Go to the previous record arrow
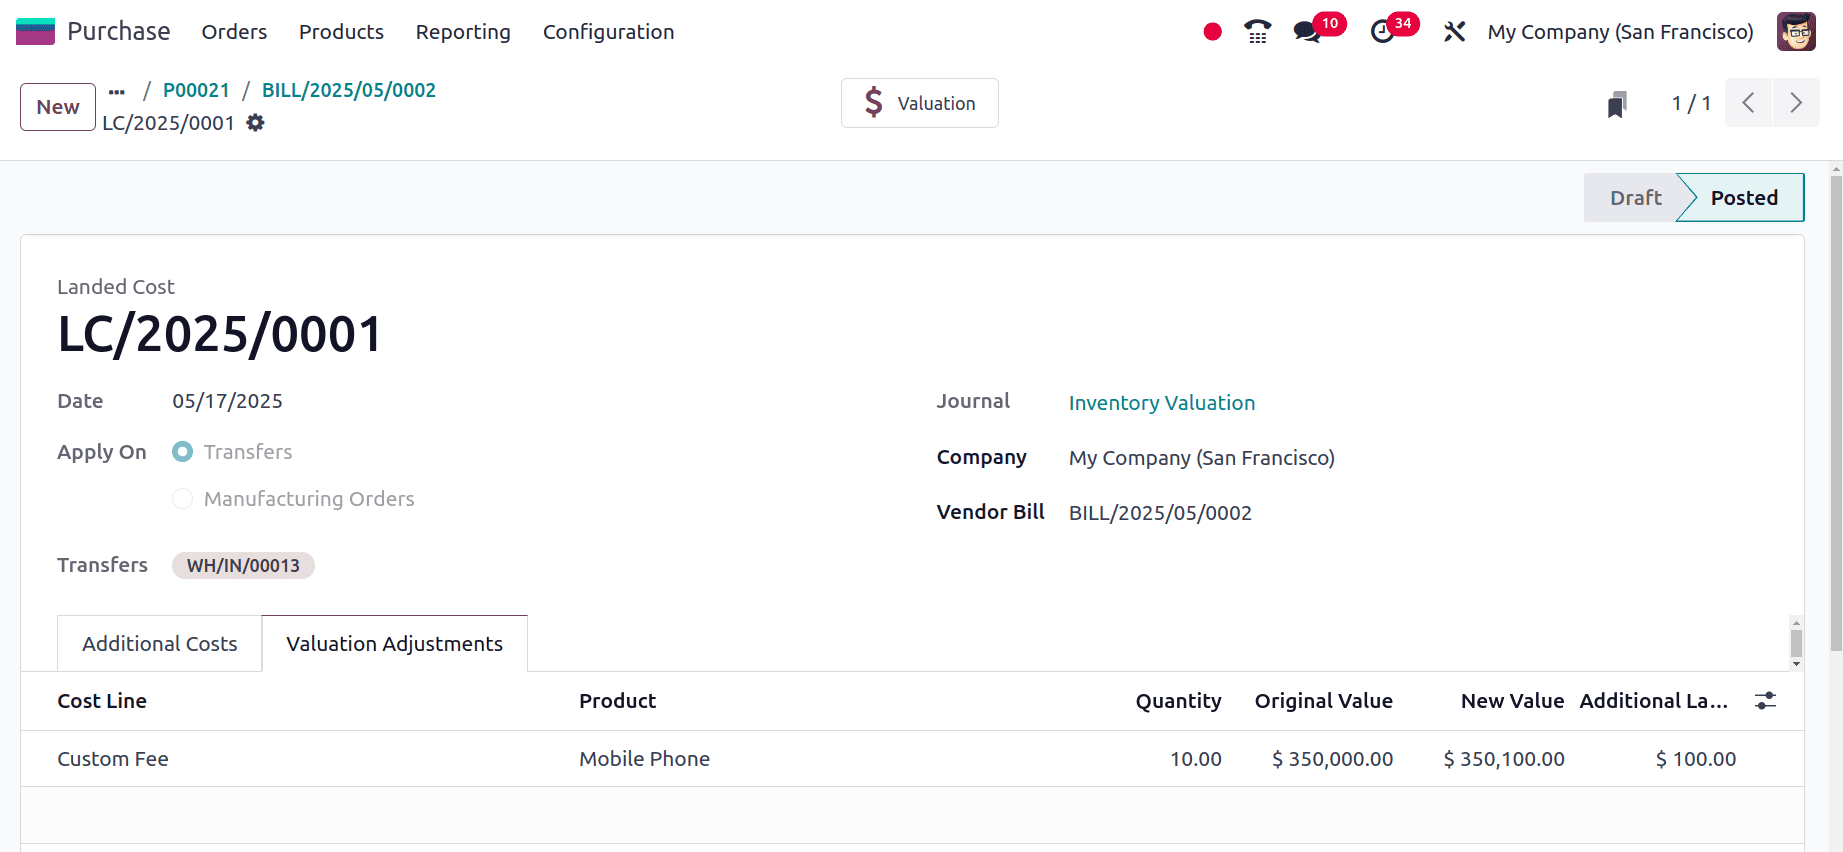Viewport: 1843px width, 852px height. click(1748, 103)
